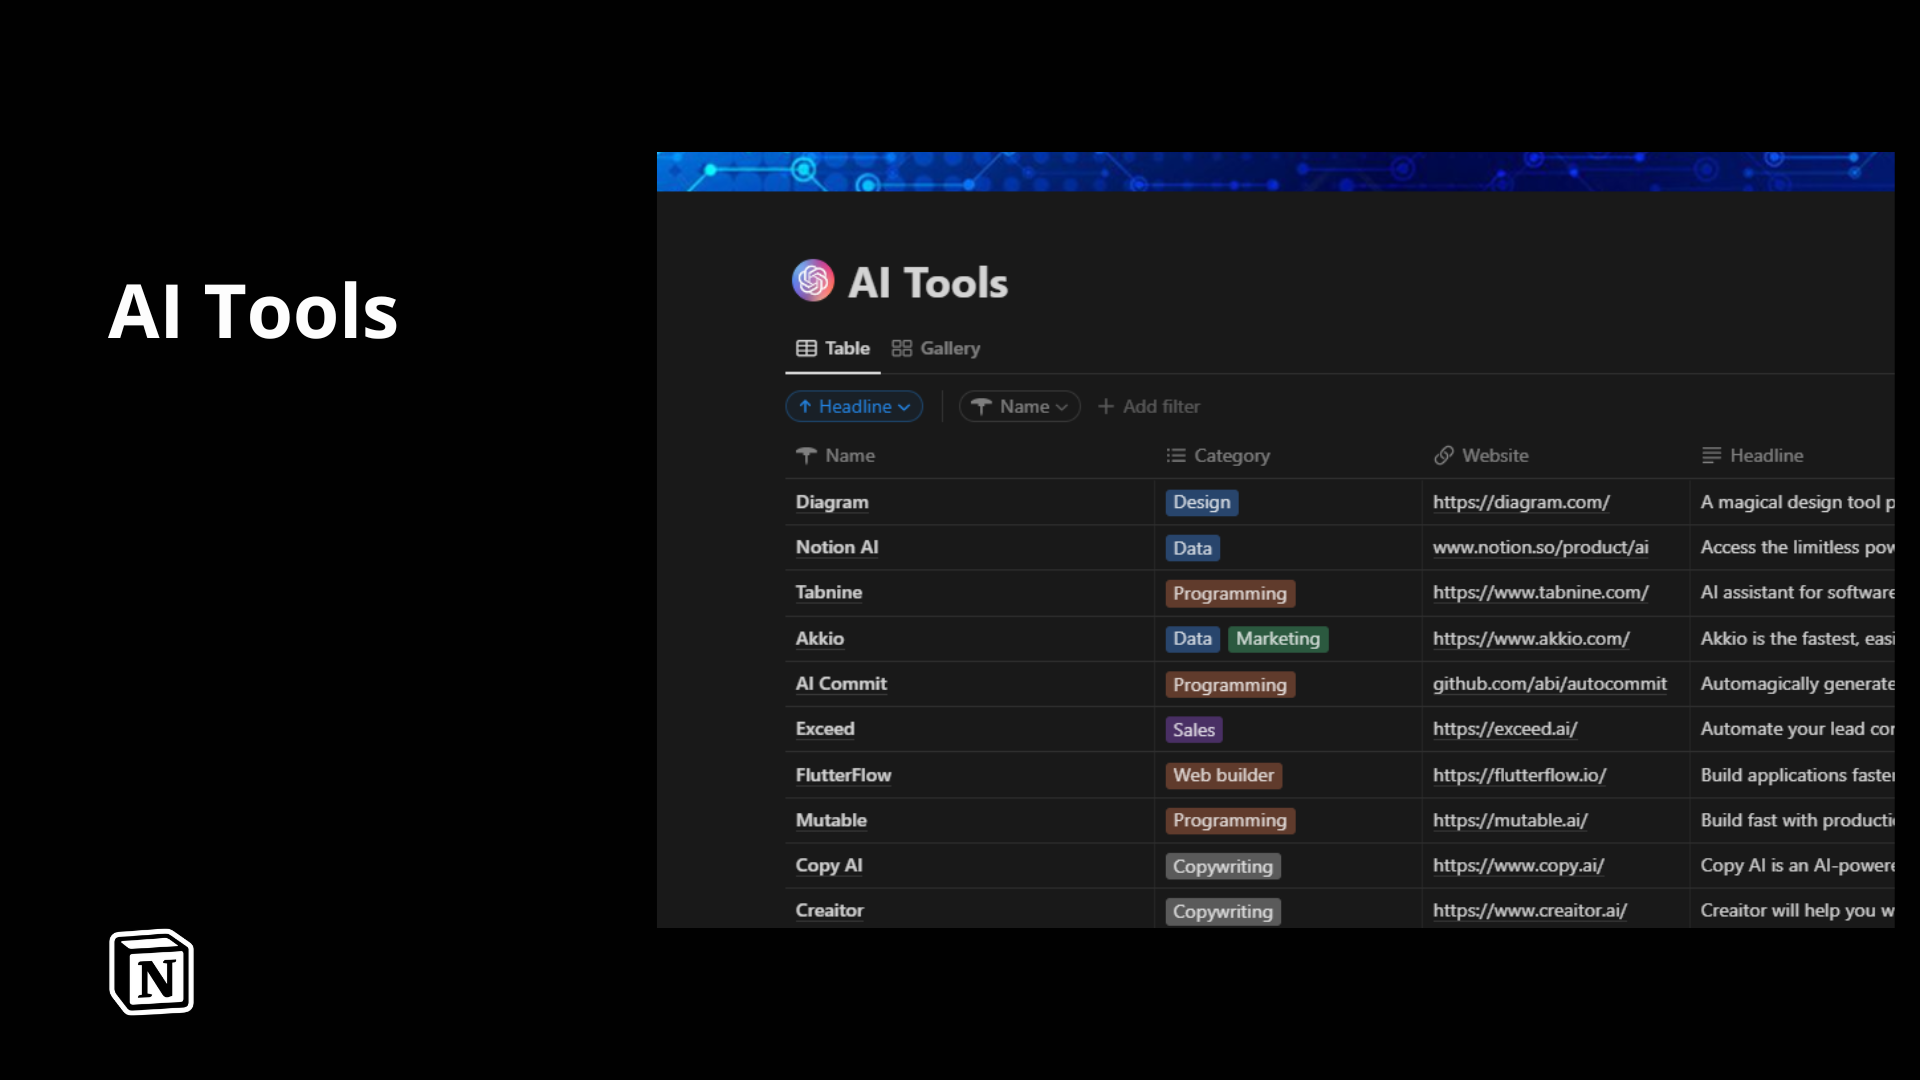Click the Web builder tag on FlutterFlow row
1920x1080 pixels.
1224,775
